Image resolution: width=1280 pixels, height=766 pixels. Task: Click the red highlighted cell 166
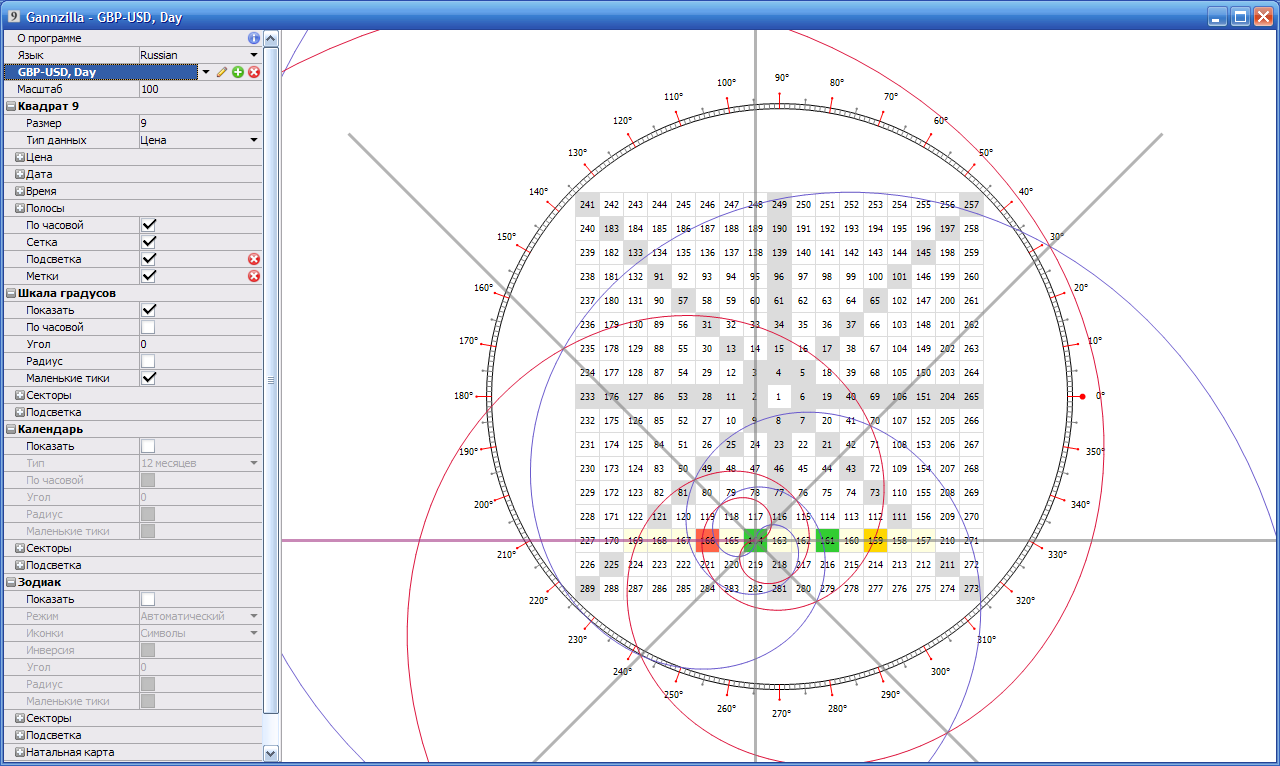pyautogui.click(x=707, y=541)
